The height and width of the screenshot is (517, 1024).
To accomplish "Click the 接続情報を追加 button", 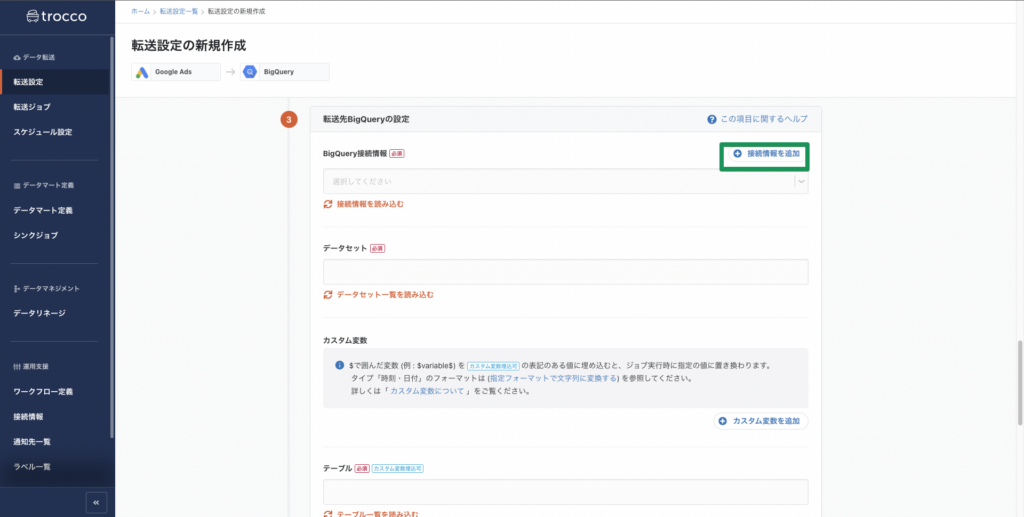I will [x=765, y=155].
